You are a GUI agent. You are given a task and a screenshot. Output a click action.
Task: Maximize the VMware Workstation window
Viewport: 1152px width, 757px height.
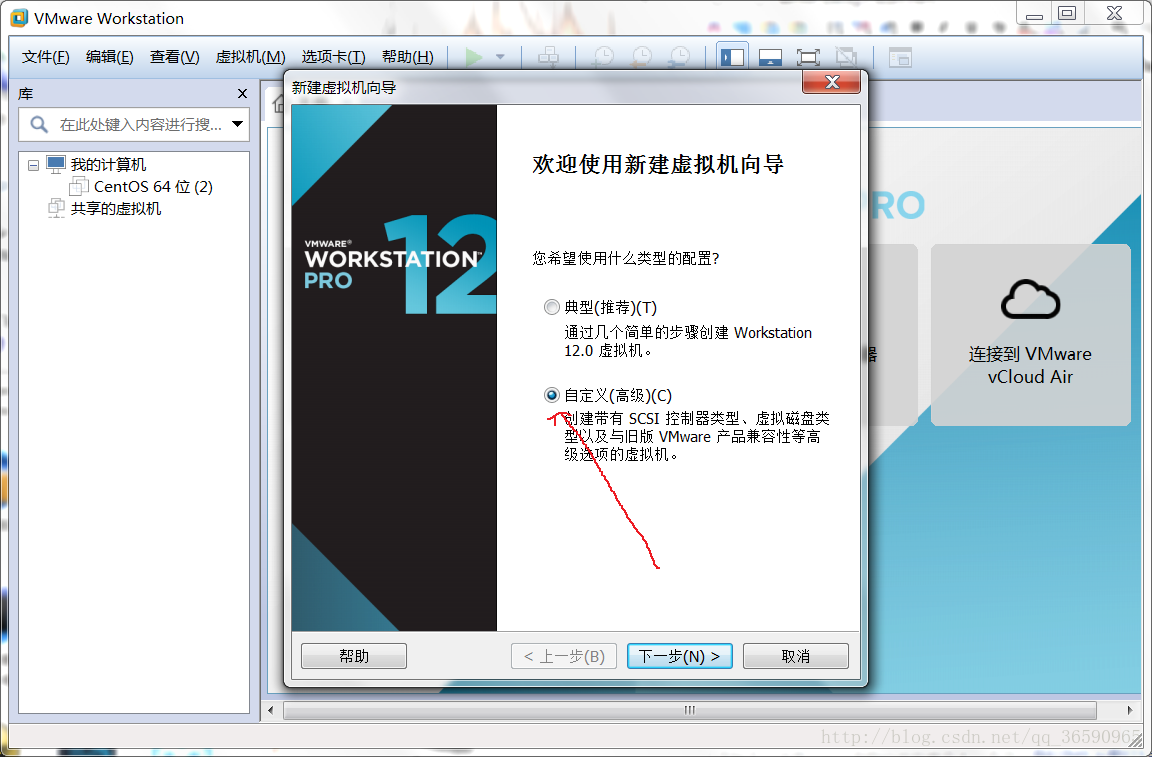tap(1067, 12)
